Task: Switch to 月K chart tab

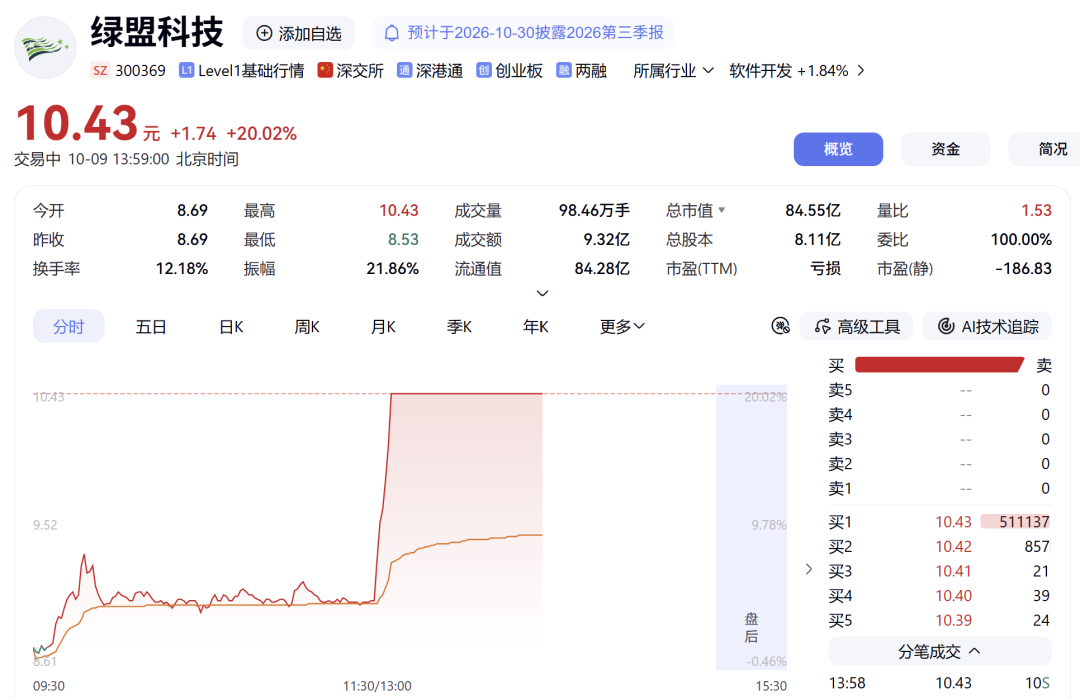Action: click(383, 326)
